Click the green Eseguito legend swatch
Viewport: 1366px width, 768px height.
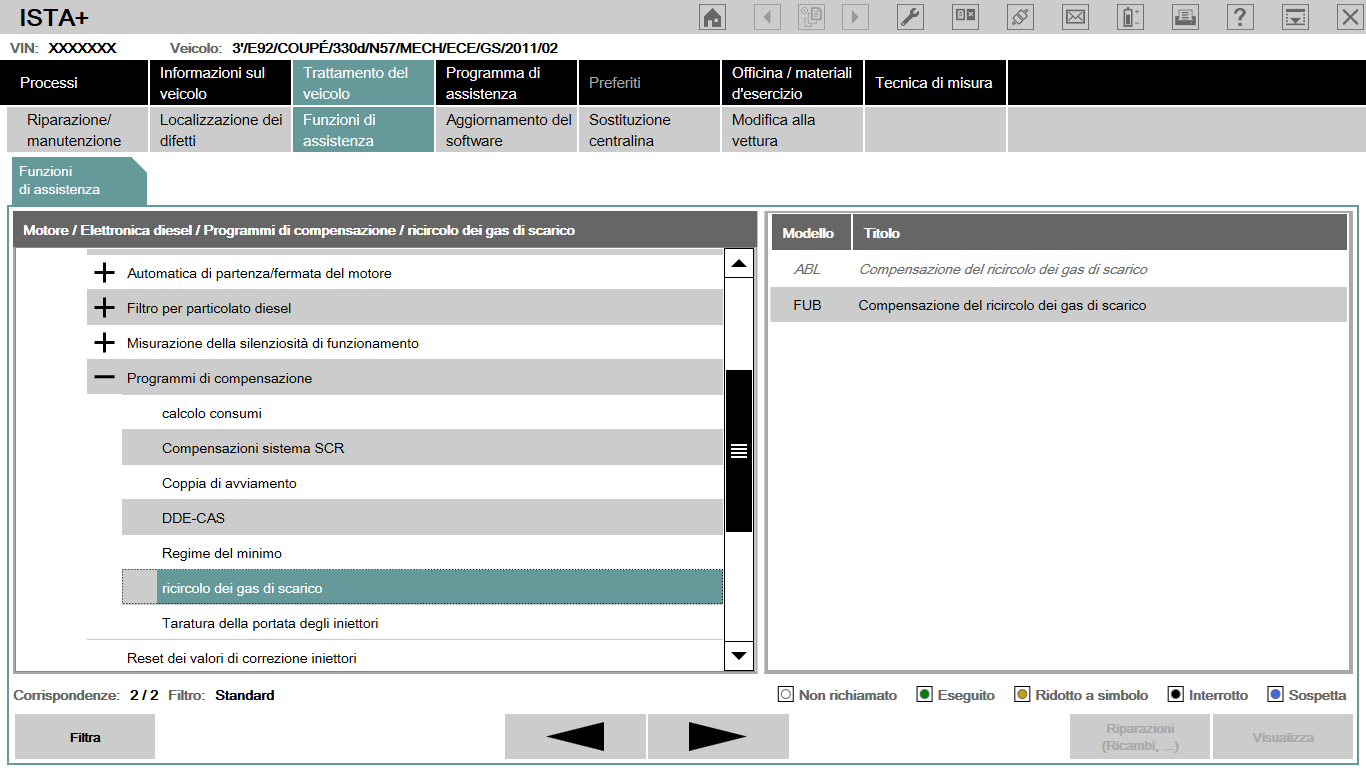point(925,695)
